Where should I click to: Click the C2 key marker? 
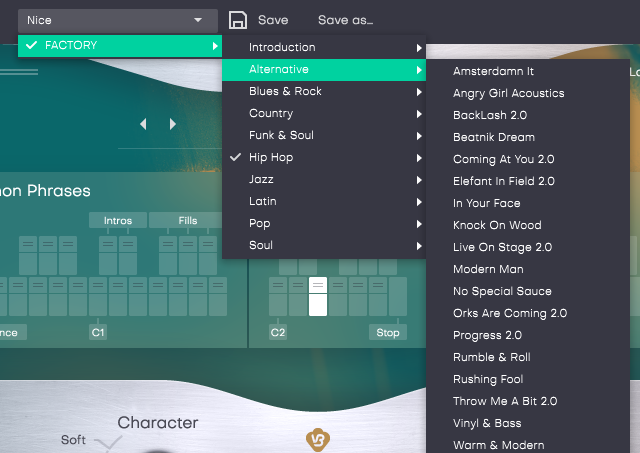(278, 333)
